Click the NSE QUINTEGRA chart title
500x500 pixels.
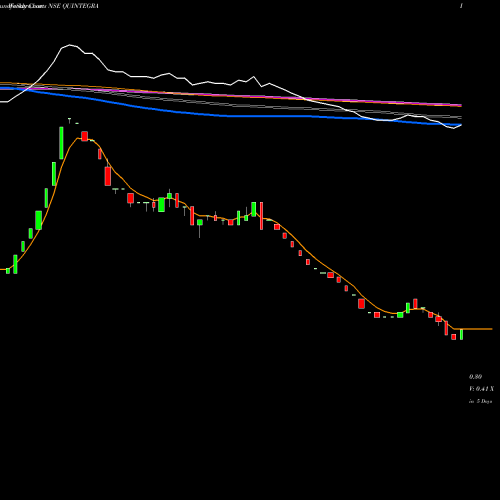(73, 6)
